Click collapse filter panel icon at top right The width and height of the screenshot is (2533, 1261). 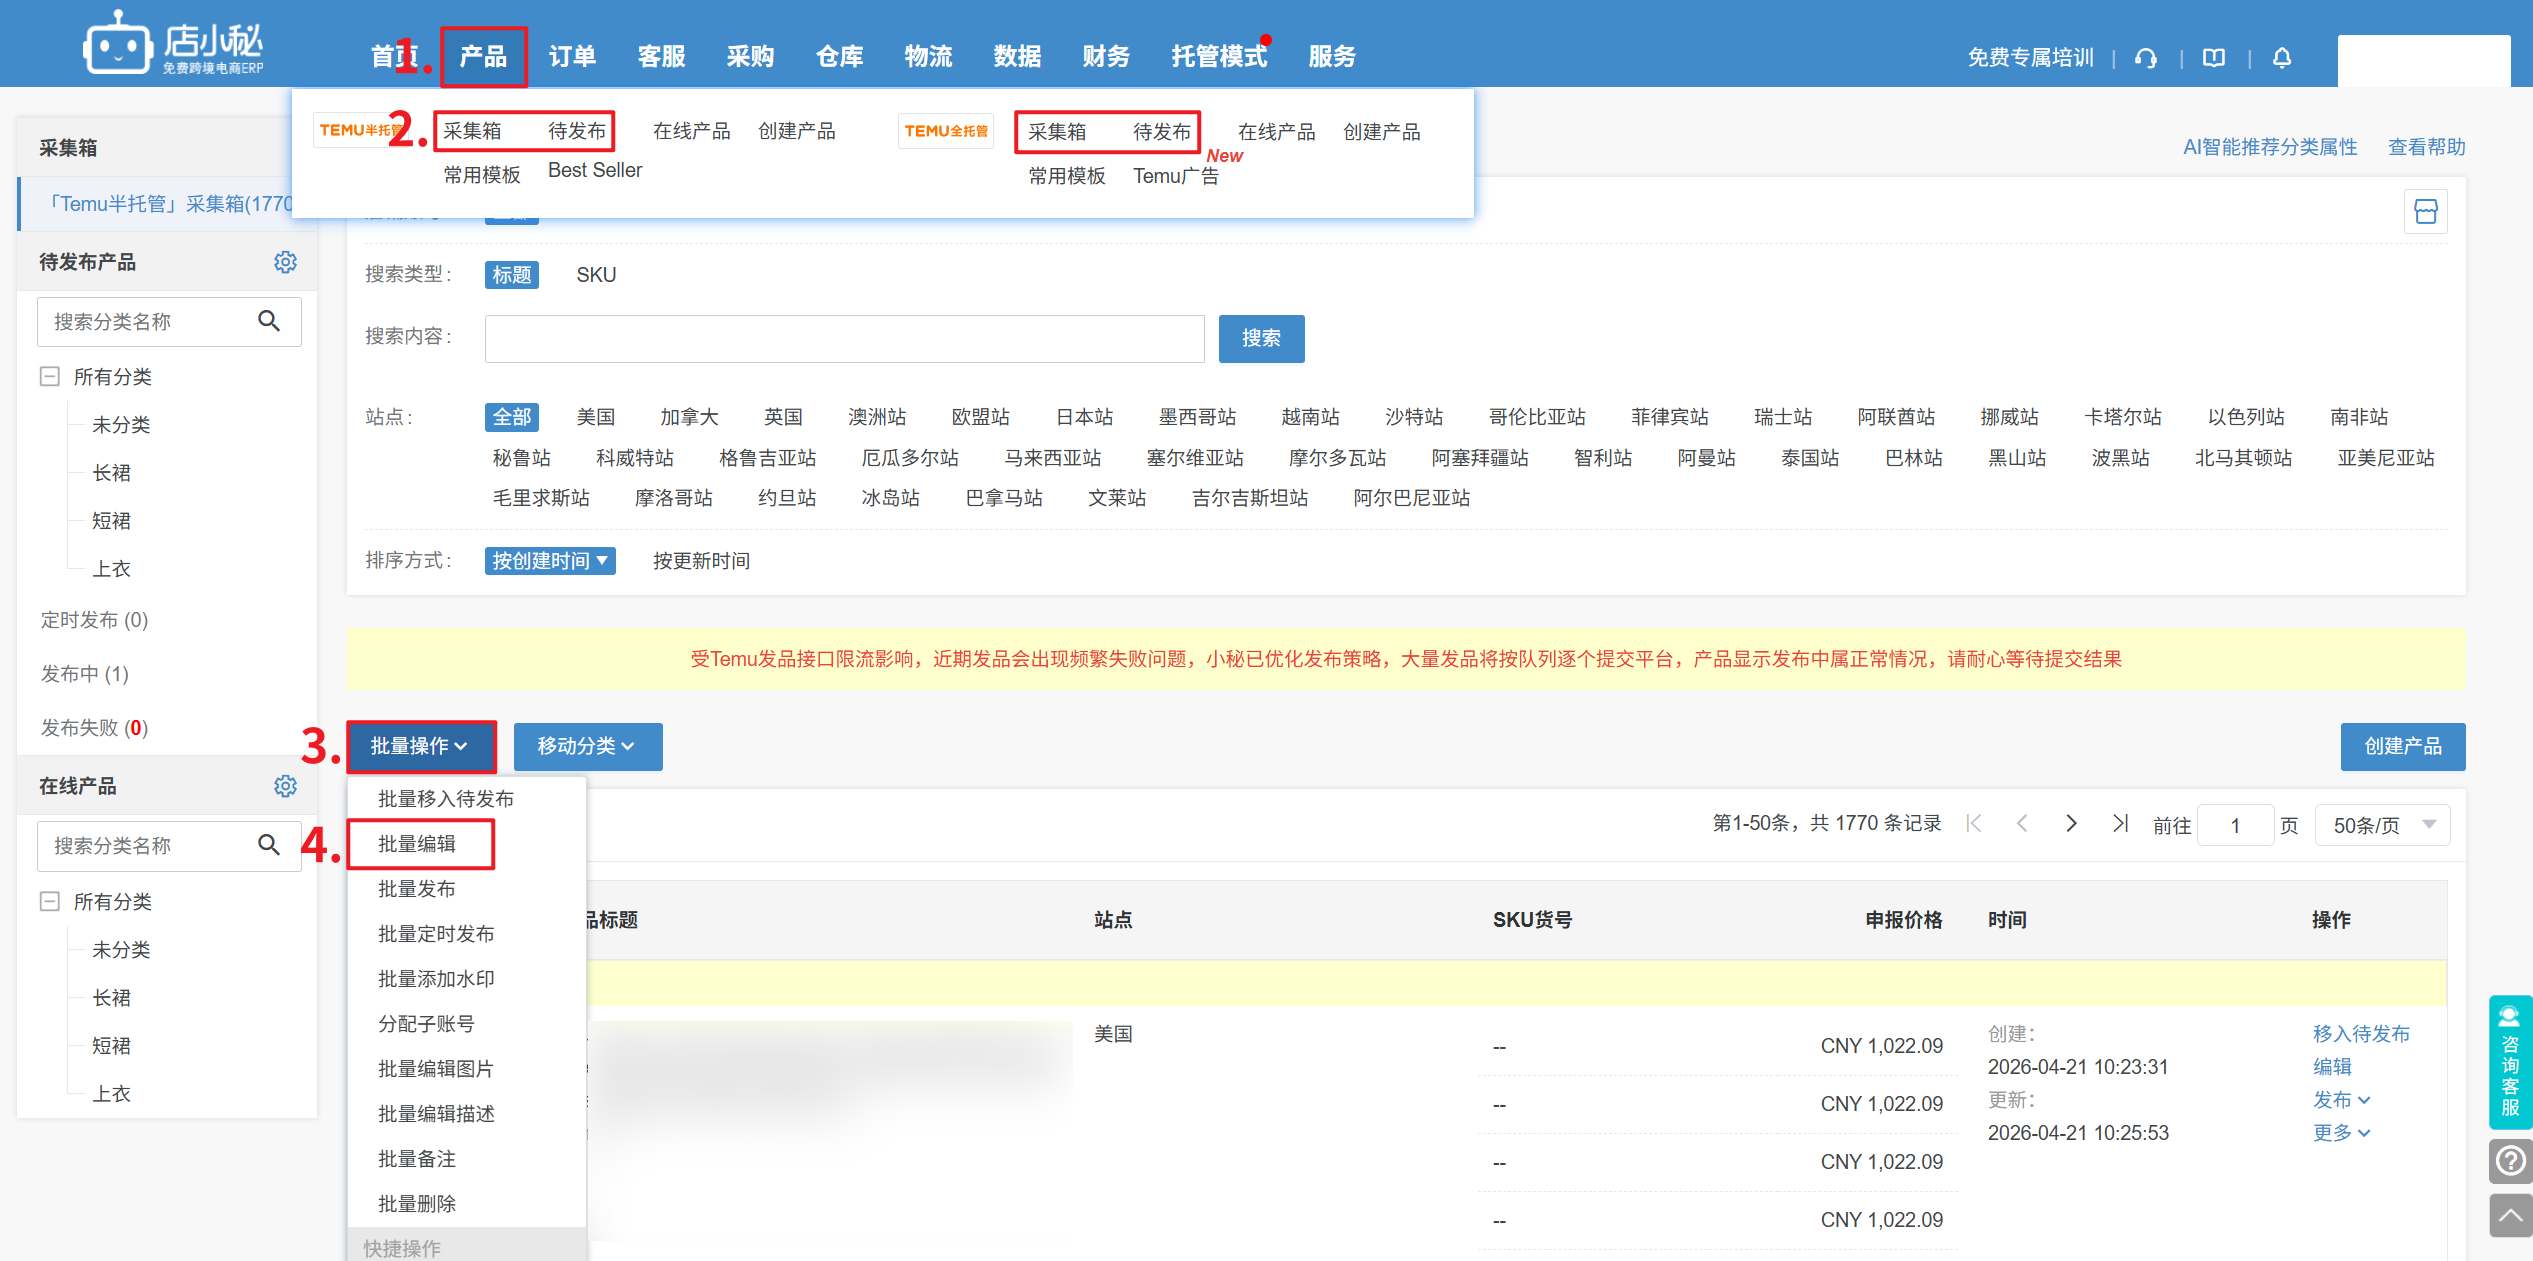click(2425, 212)
